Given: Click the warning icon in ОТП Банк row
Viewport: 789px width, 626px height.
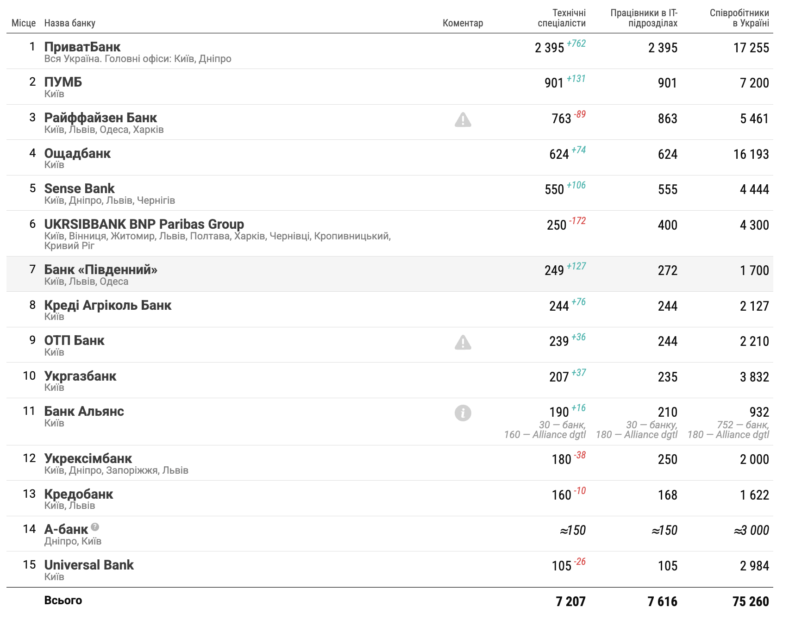Looking at the screenshot, I should pyautogui.click(x=463, y=342).
